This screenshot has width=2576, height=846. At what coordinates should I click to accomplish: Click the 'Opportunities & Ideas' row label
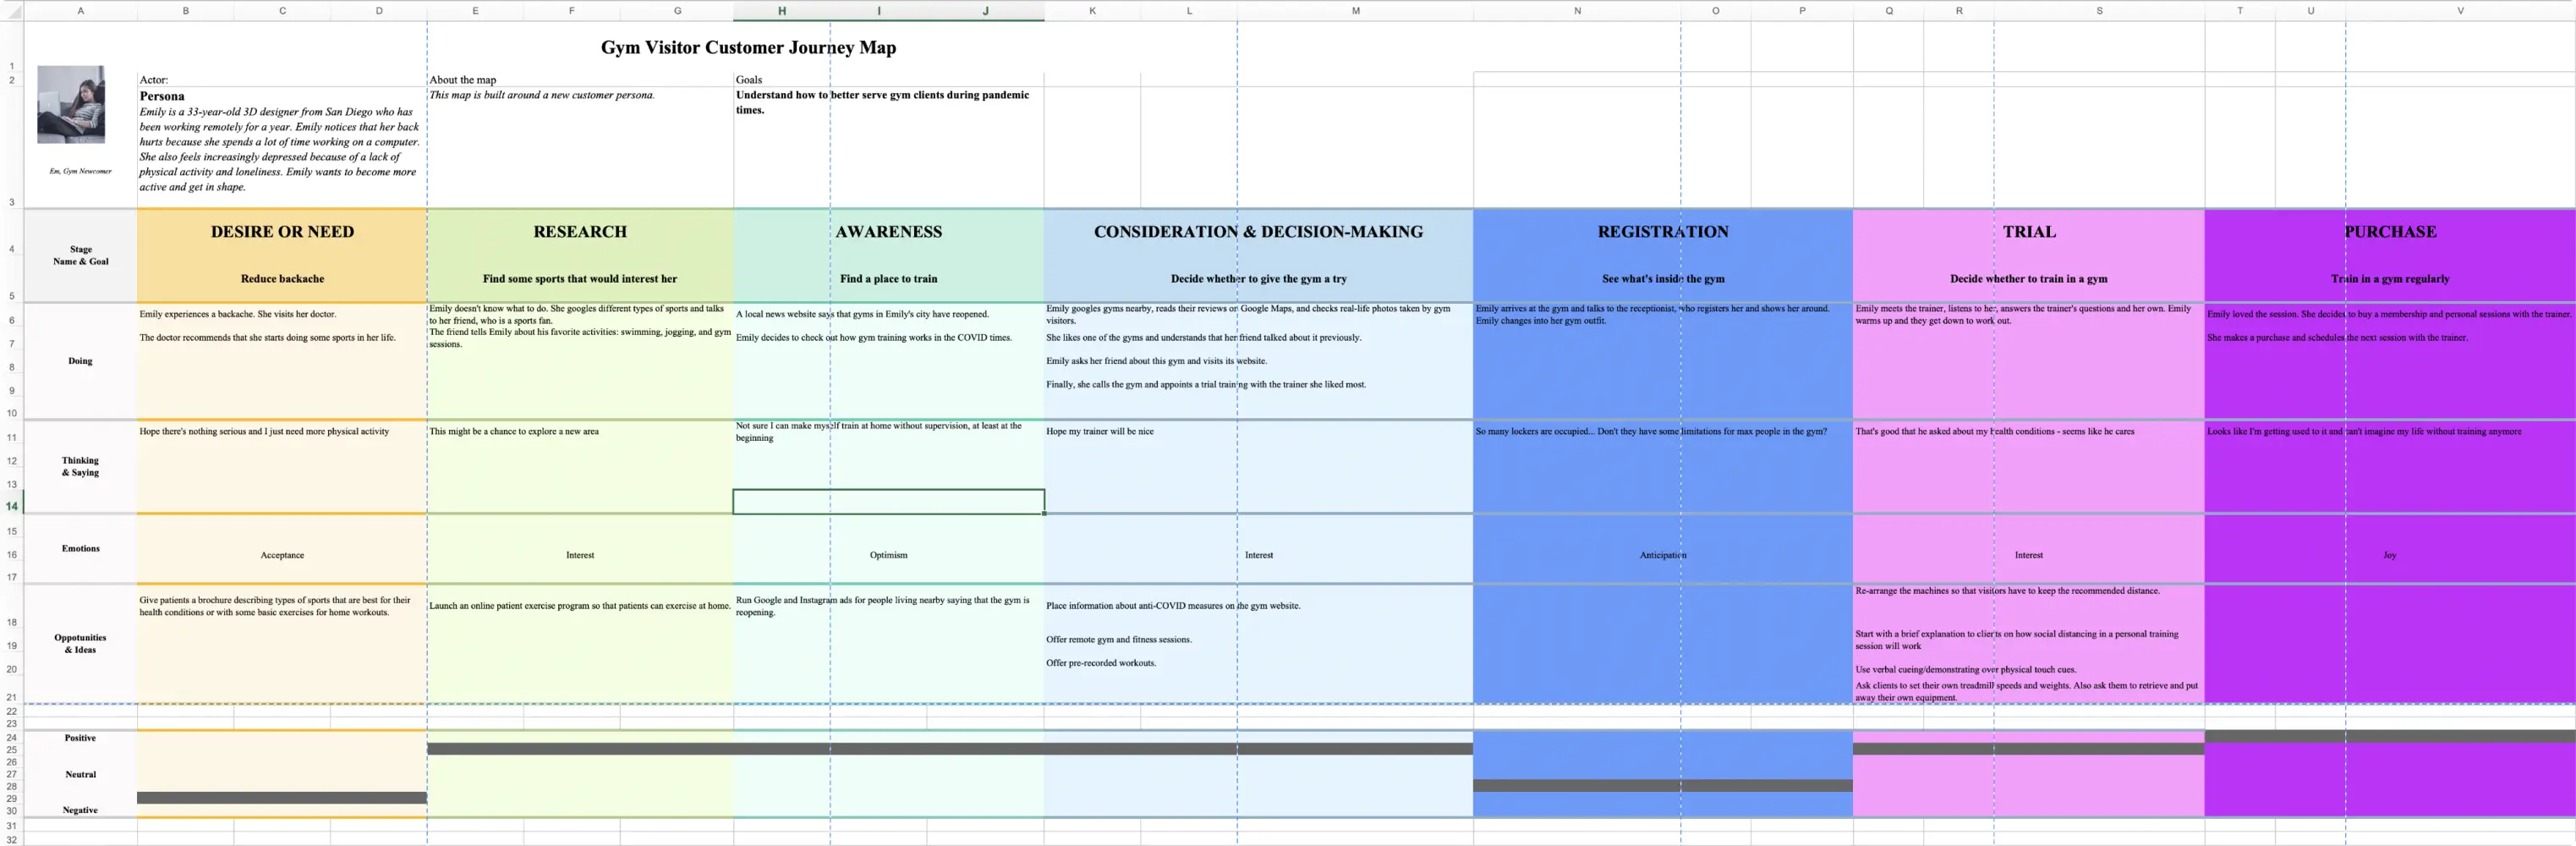pos(80,643)
